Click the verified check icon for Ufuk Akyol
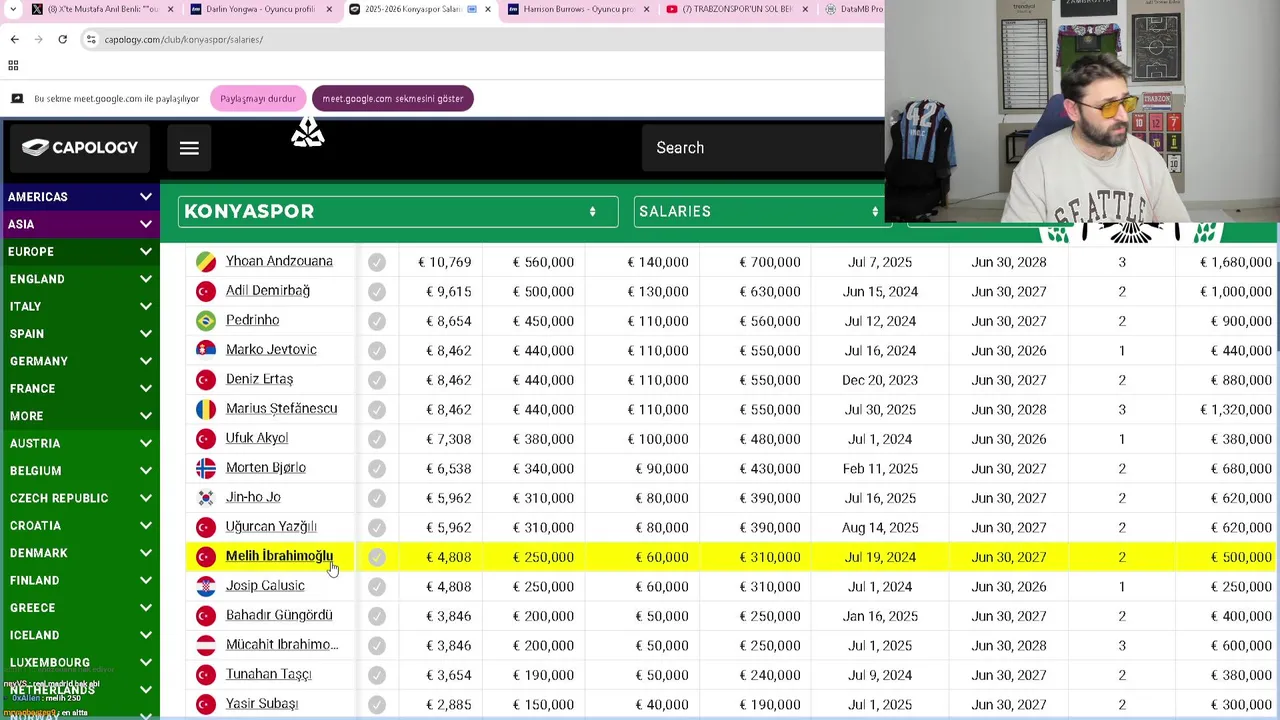This screenshot has width=1280, height=720. [x=377, y=439]
